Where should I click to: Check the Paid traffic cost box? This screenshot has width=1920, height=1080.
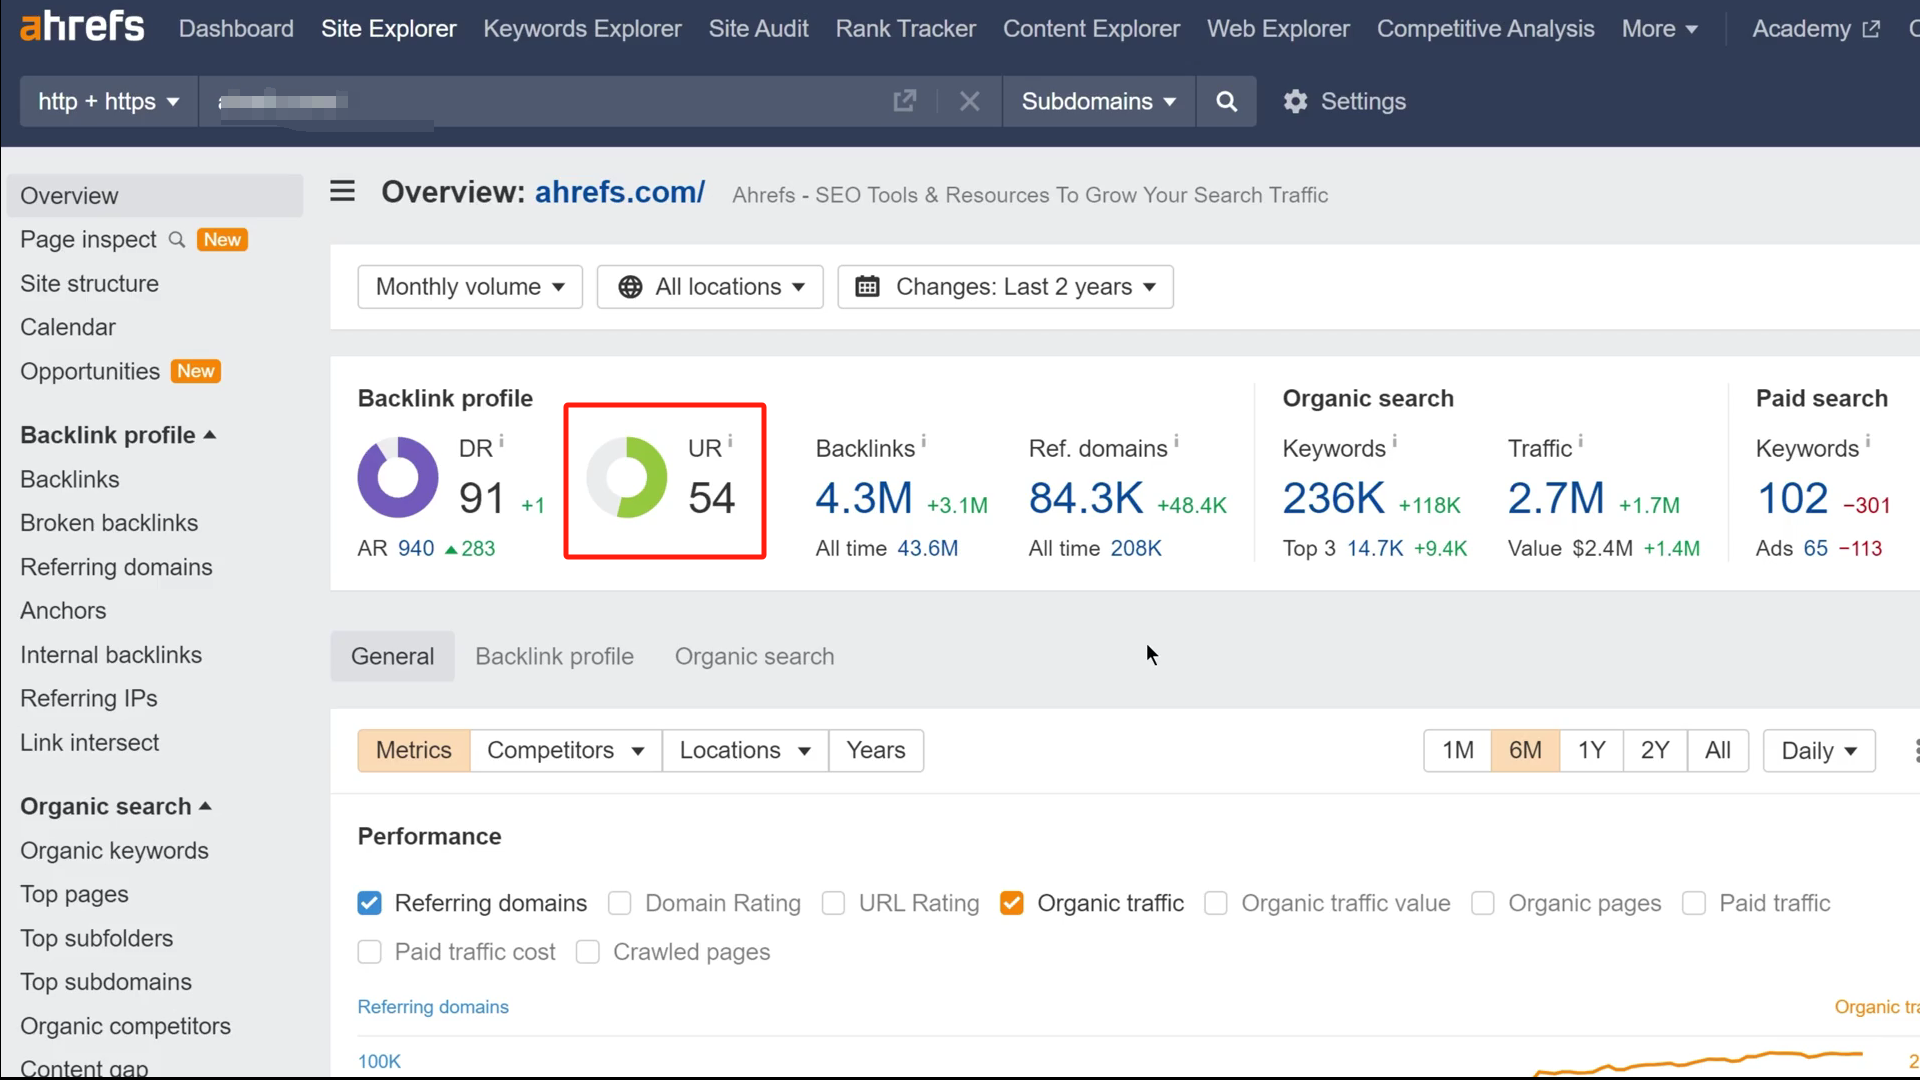369,951
